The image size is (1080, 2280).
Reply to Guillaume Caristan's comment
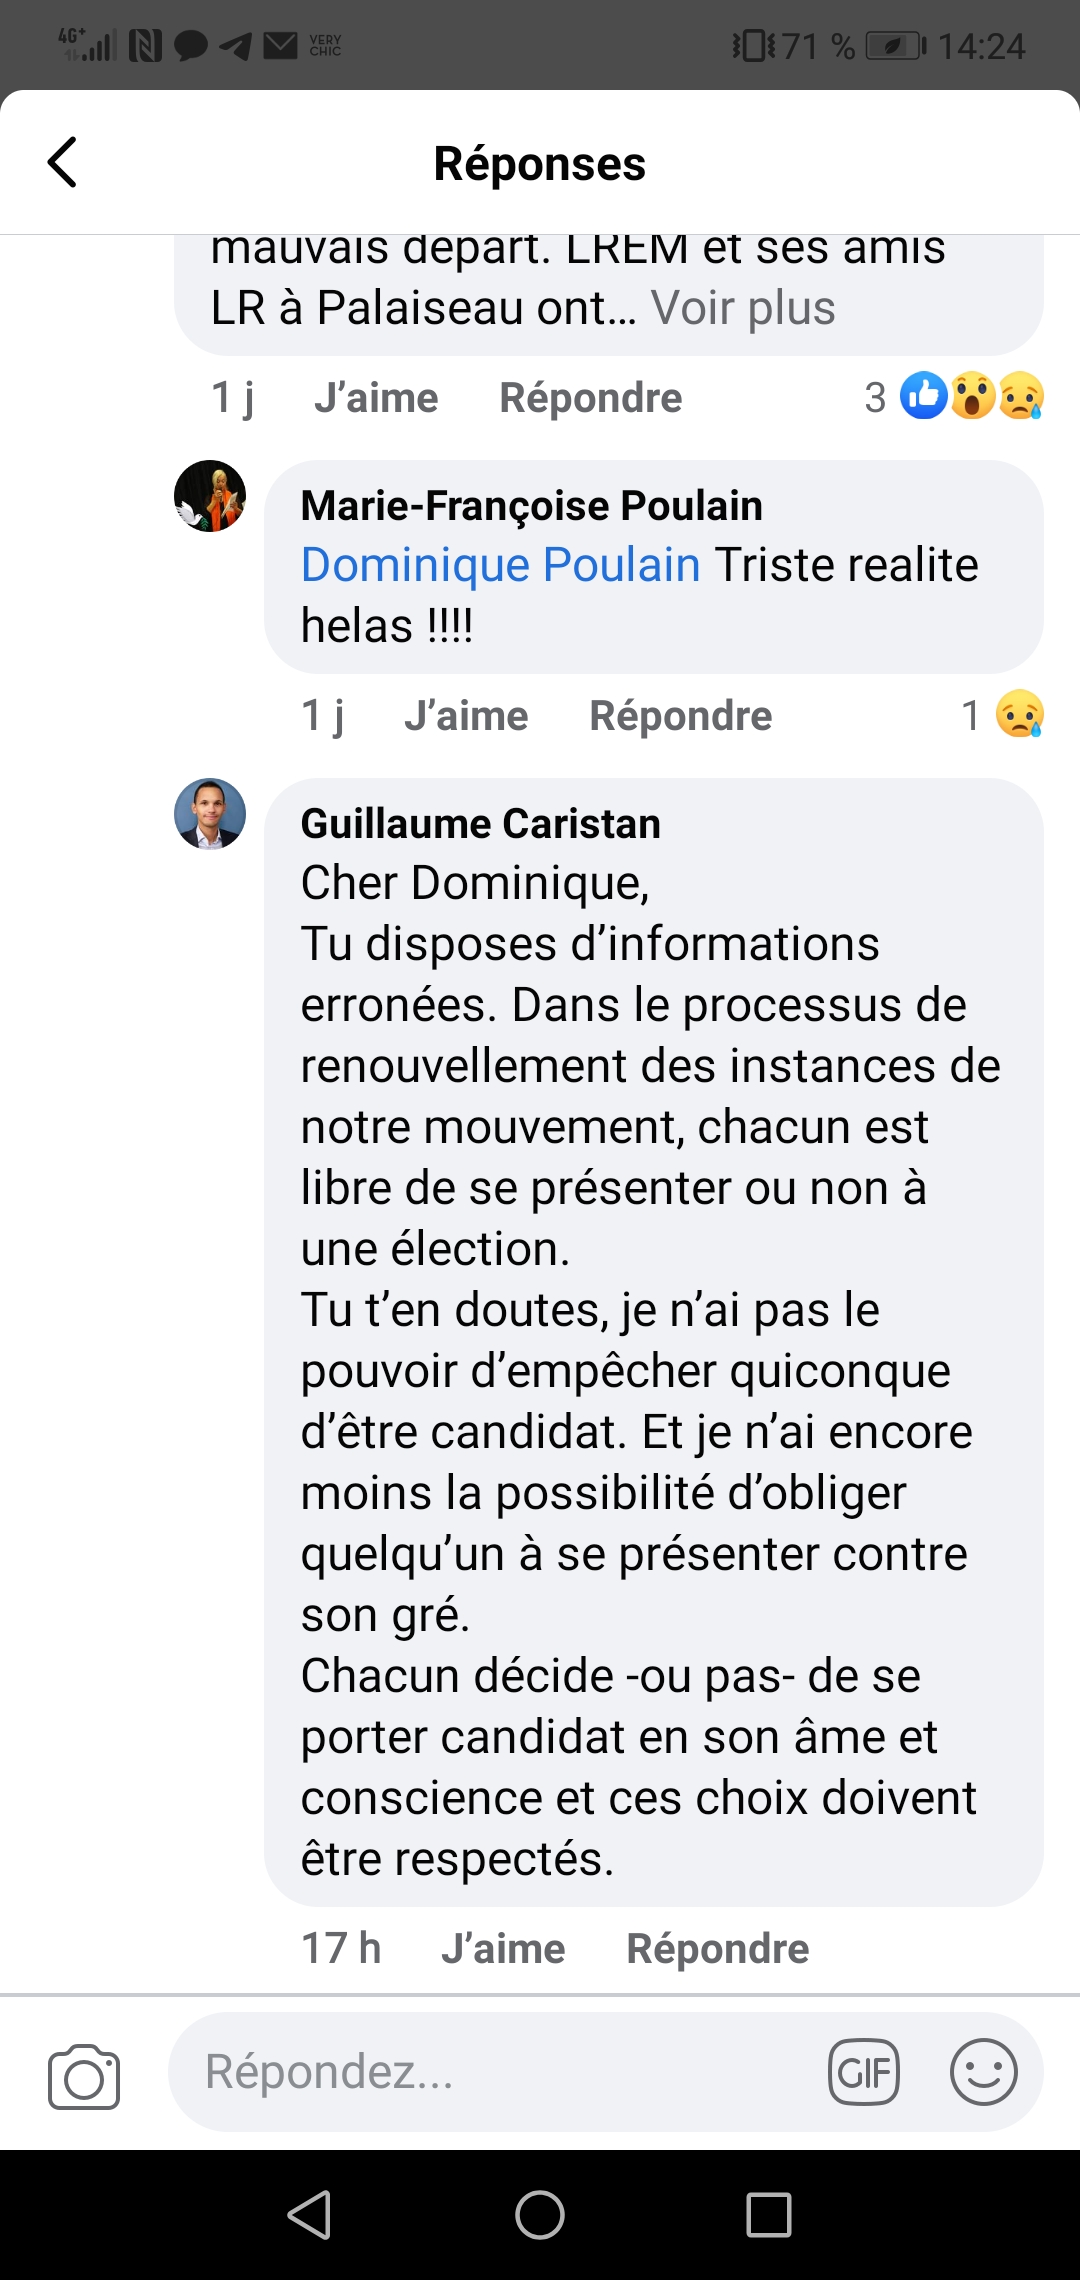click(x=717, y=1949)
